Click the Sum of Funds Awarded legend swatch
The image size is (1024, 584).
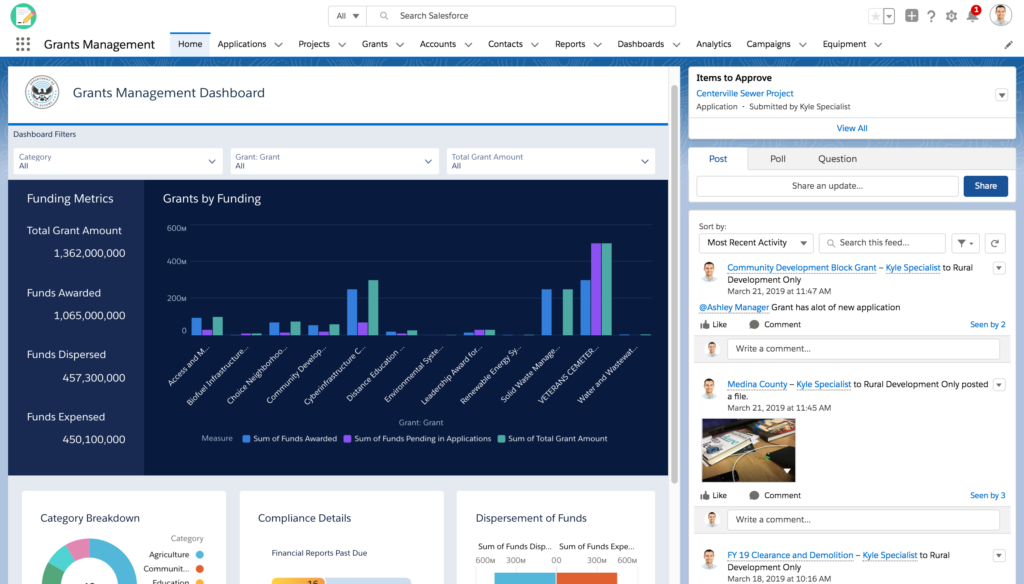point(246,439)
